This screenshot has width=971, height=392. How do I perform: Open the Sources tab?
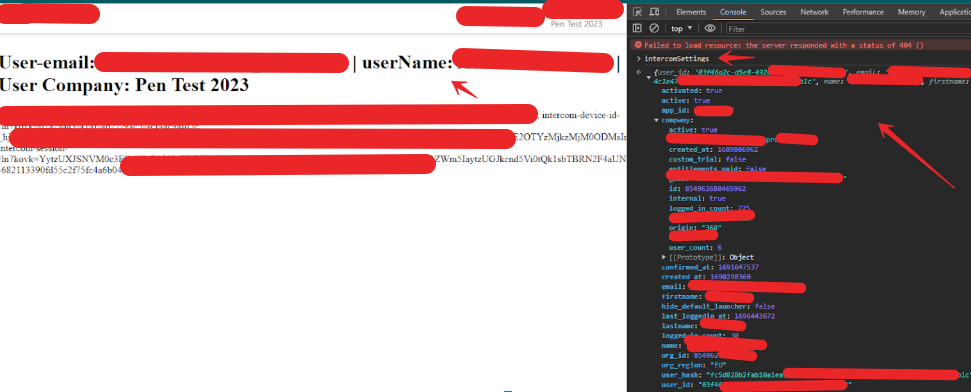coord(773,12)
